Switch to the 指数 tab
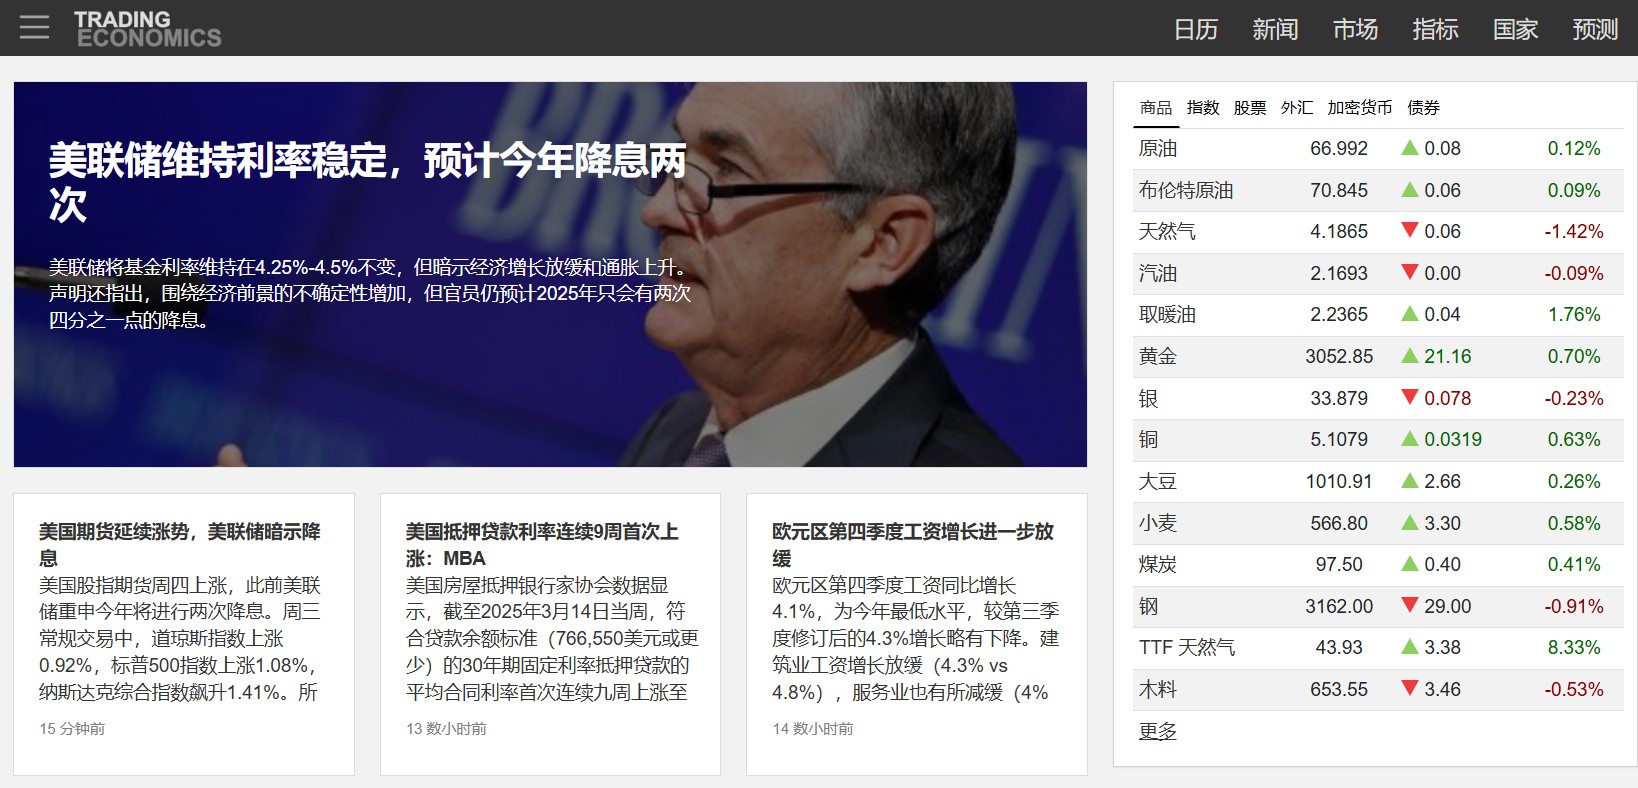1638x788 pixels. 1203,108
